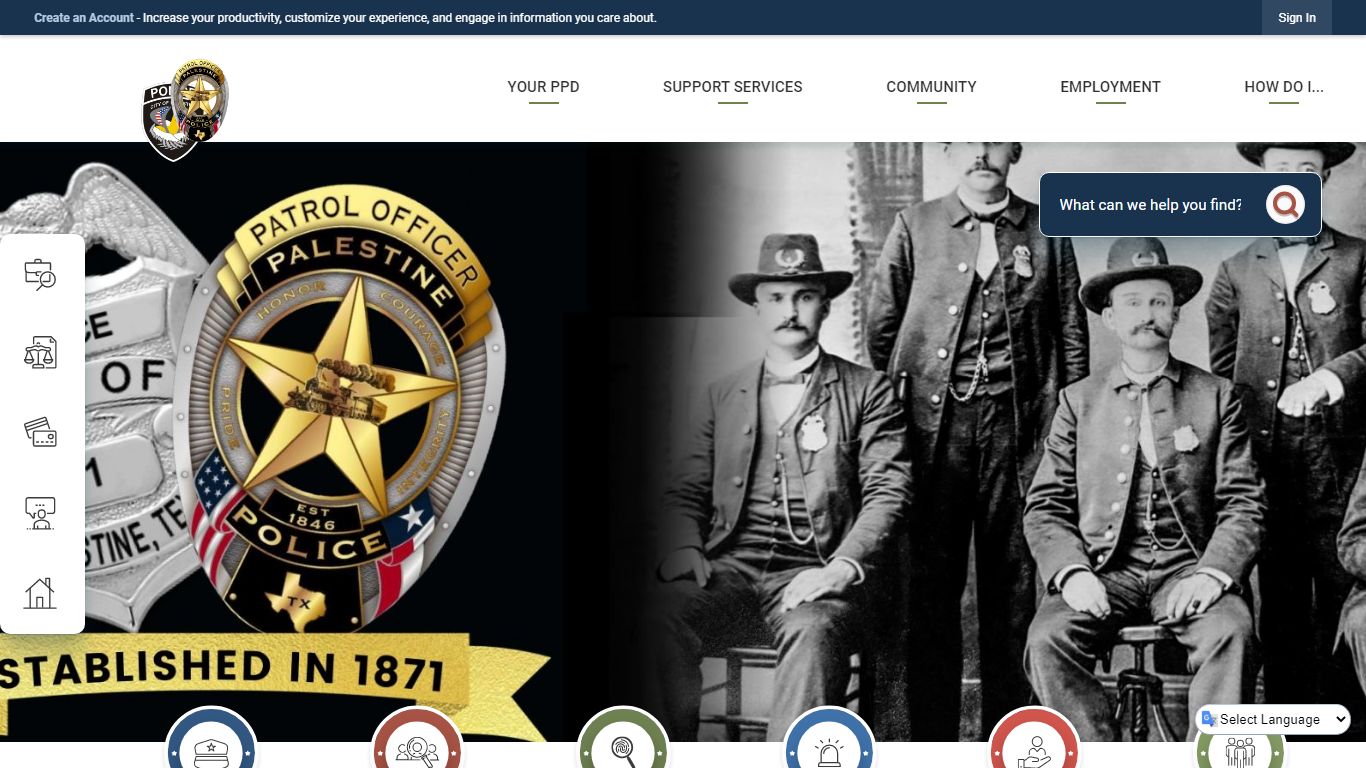Open the SUPPORT SERVICES menu

coord(733,87)
